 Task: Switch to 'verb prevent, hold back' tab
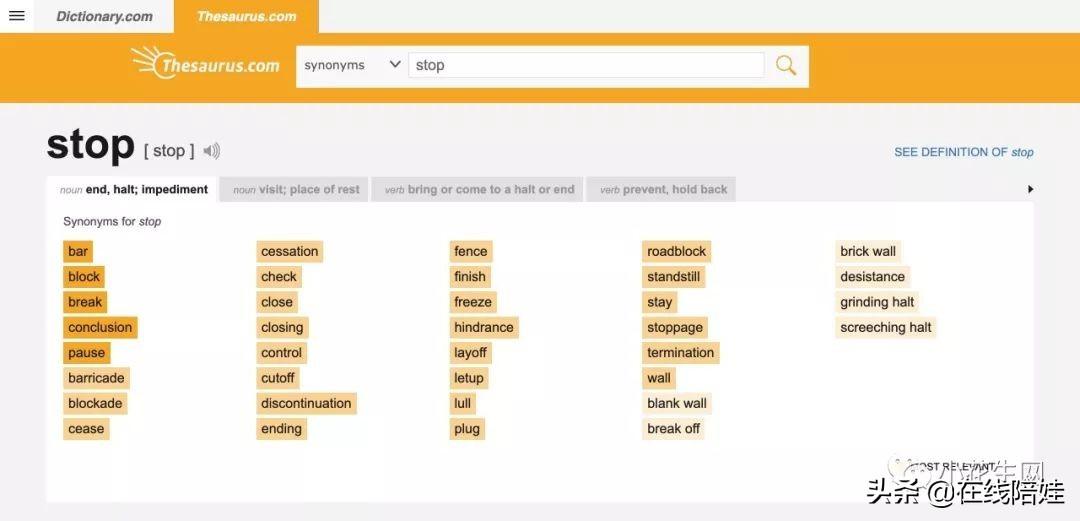pyautogui.click(x=661, y=189)
